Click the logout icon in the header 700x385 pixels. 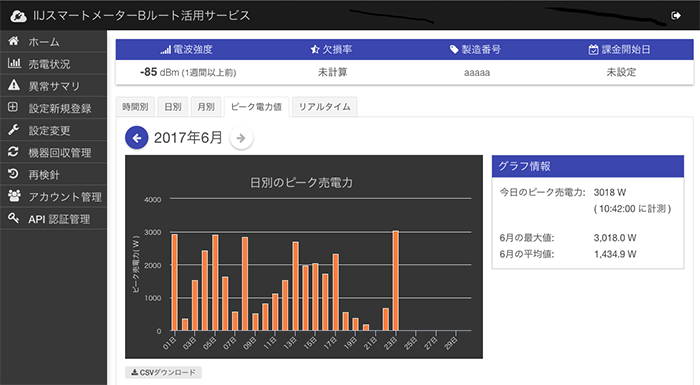(676, 16)
